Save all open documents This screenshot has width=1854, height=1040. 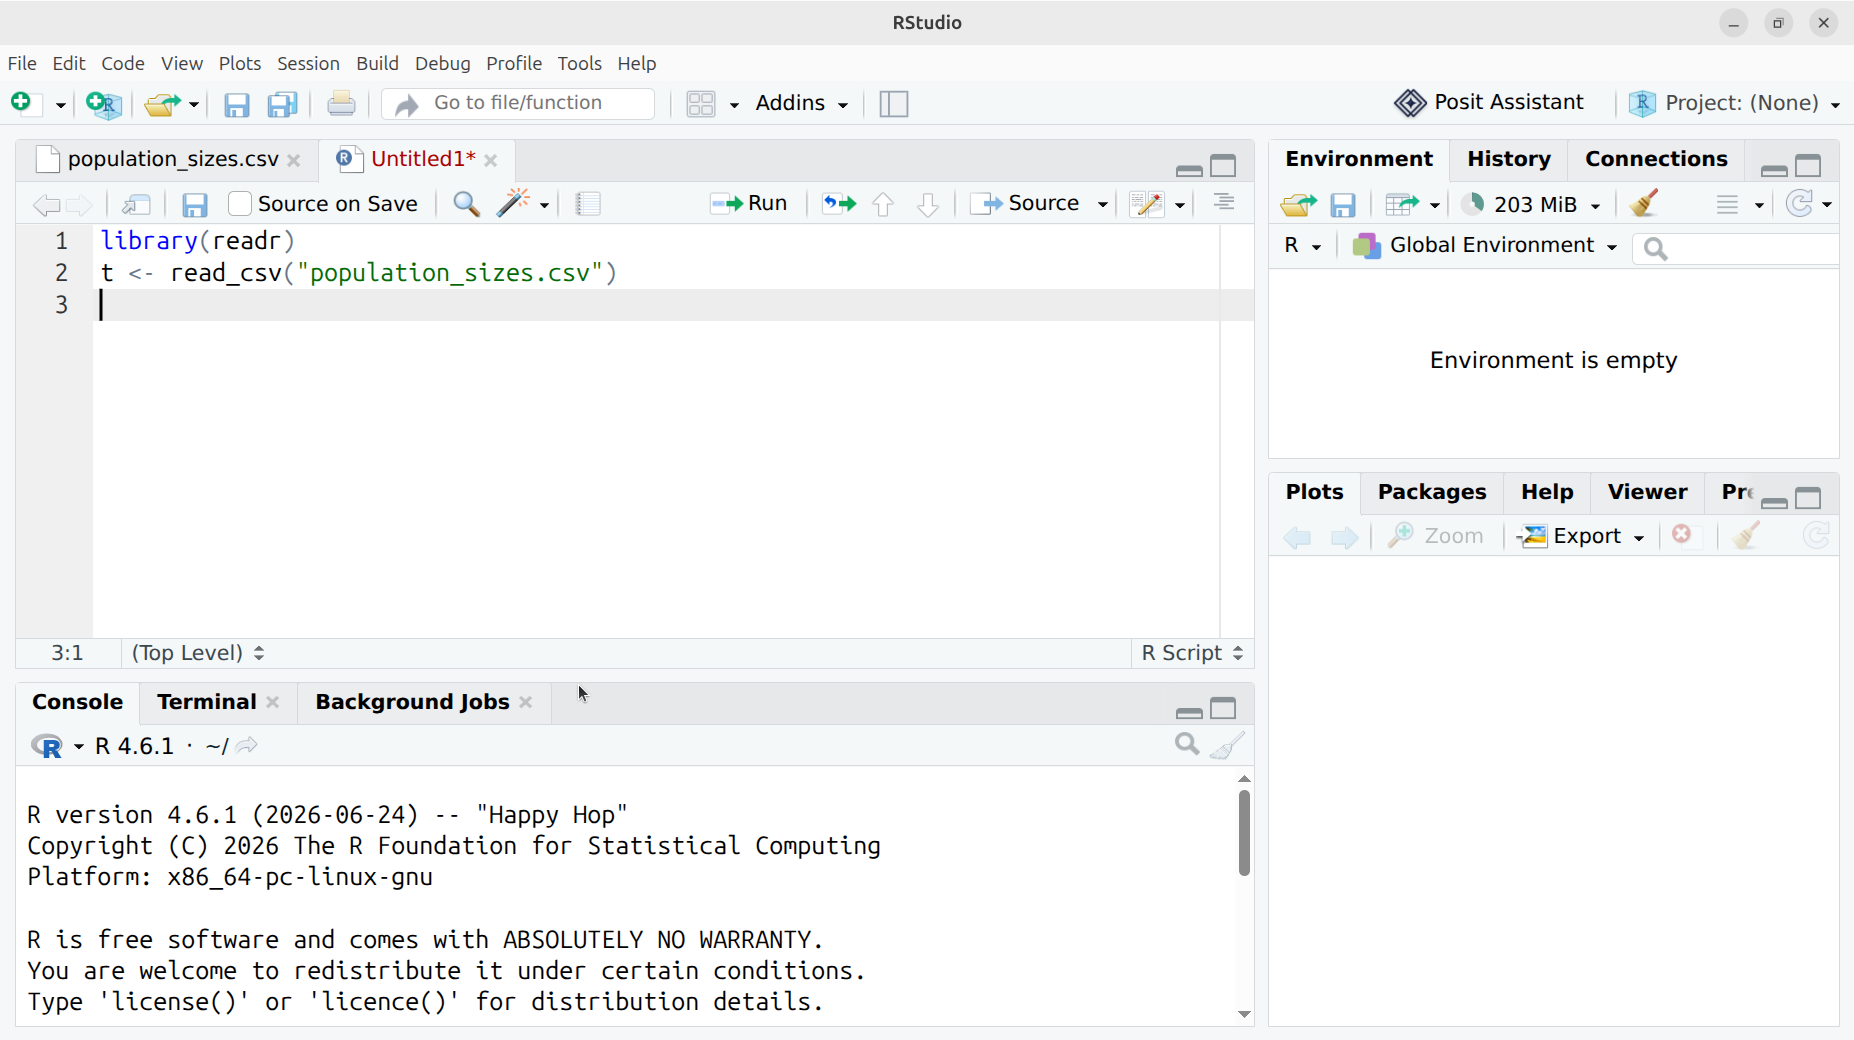pos(283,104)
